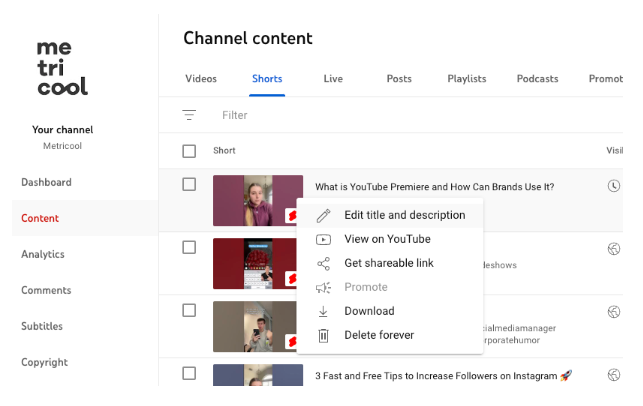The width and height of the screenshot is (643, 406).
Task: Click the "Metricool" channel name under Your channel
Action: point(62,146)
